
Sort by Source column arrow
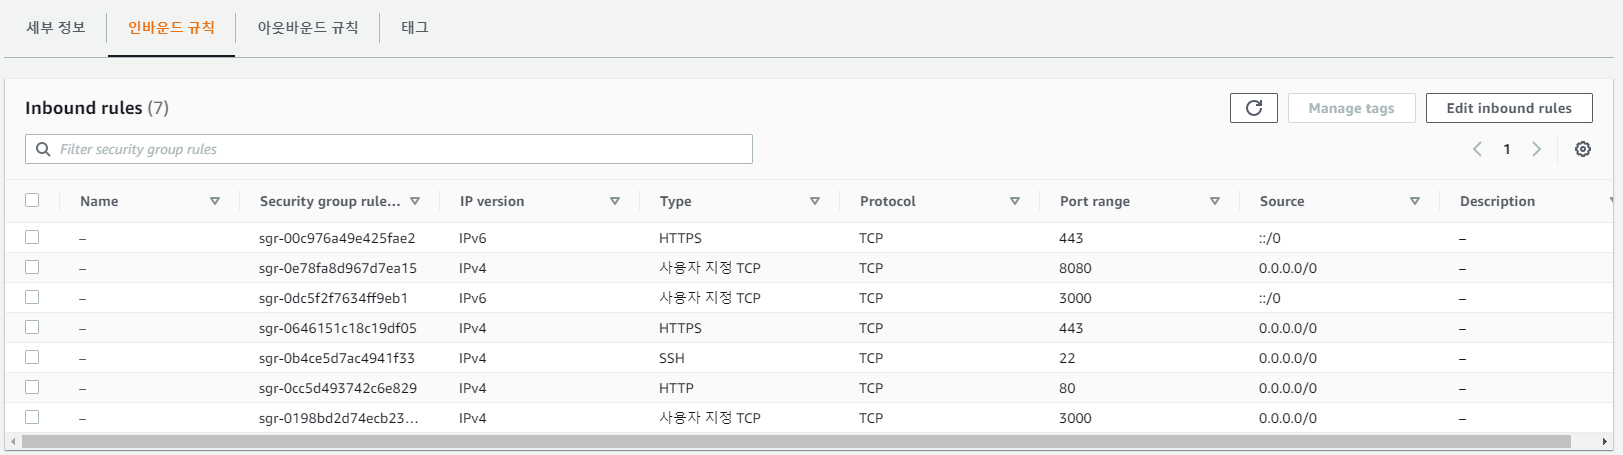point(1414,201)
